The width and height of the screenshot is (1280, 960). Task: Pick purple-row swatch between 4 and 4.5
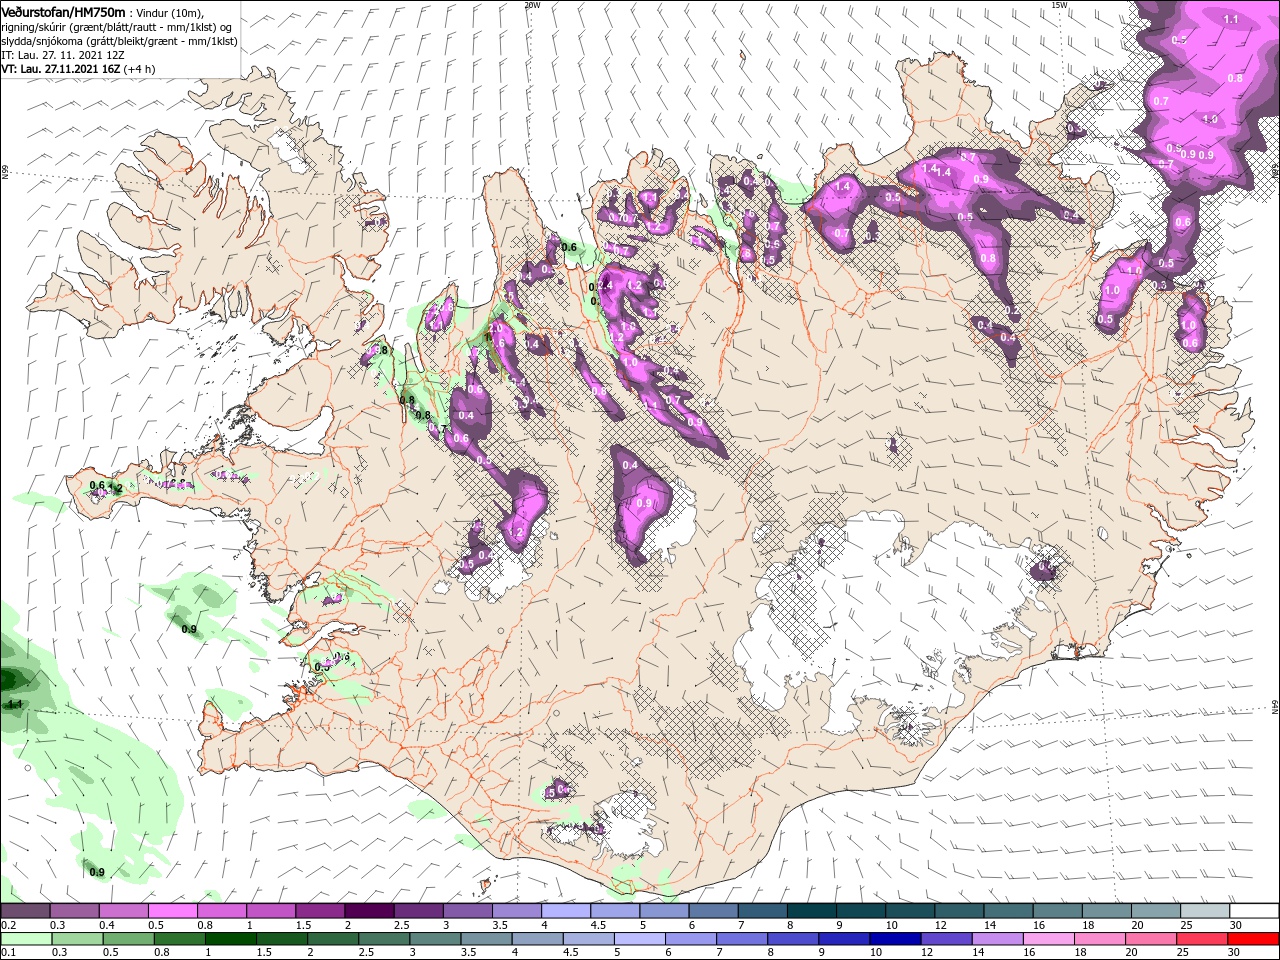[x=566, y=911]
